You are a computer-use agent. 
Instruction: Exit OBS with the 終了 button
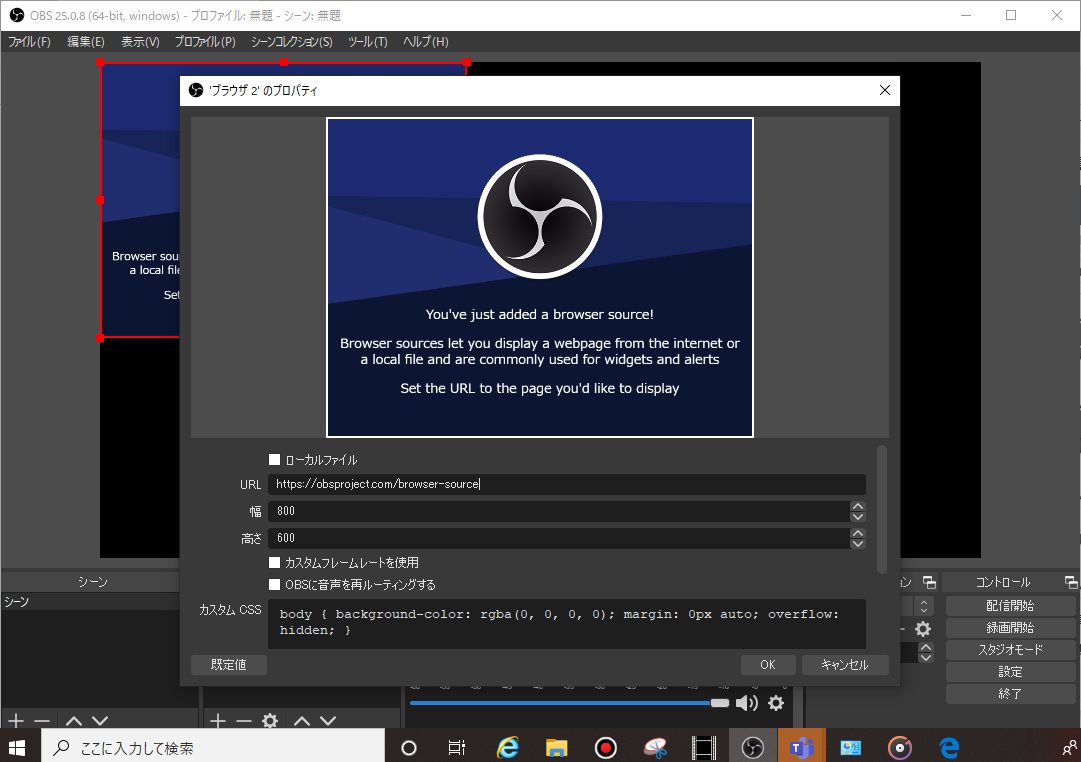click(1010, 694)
